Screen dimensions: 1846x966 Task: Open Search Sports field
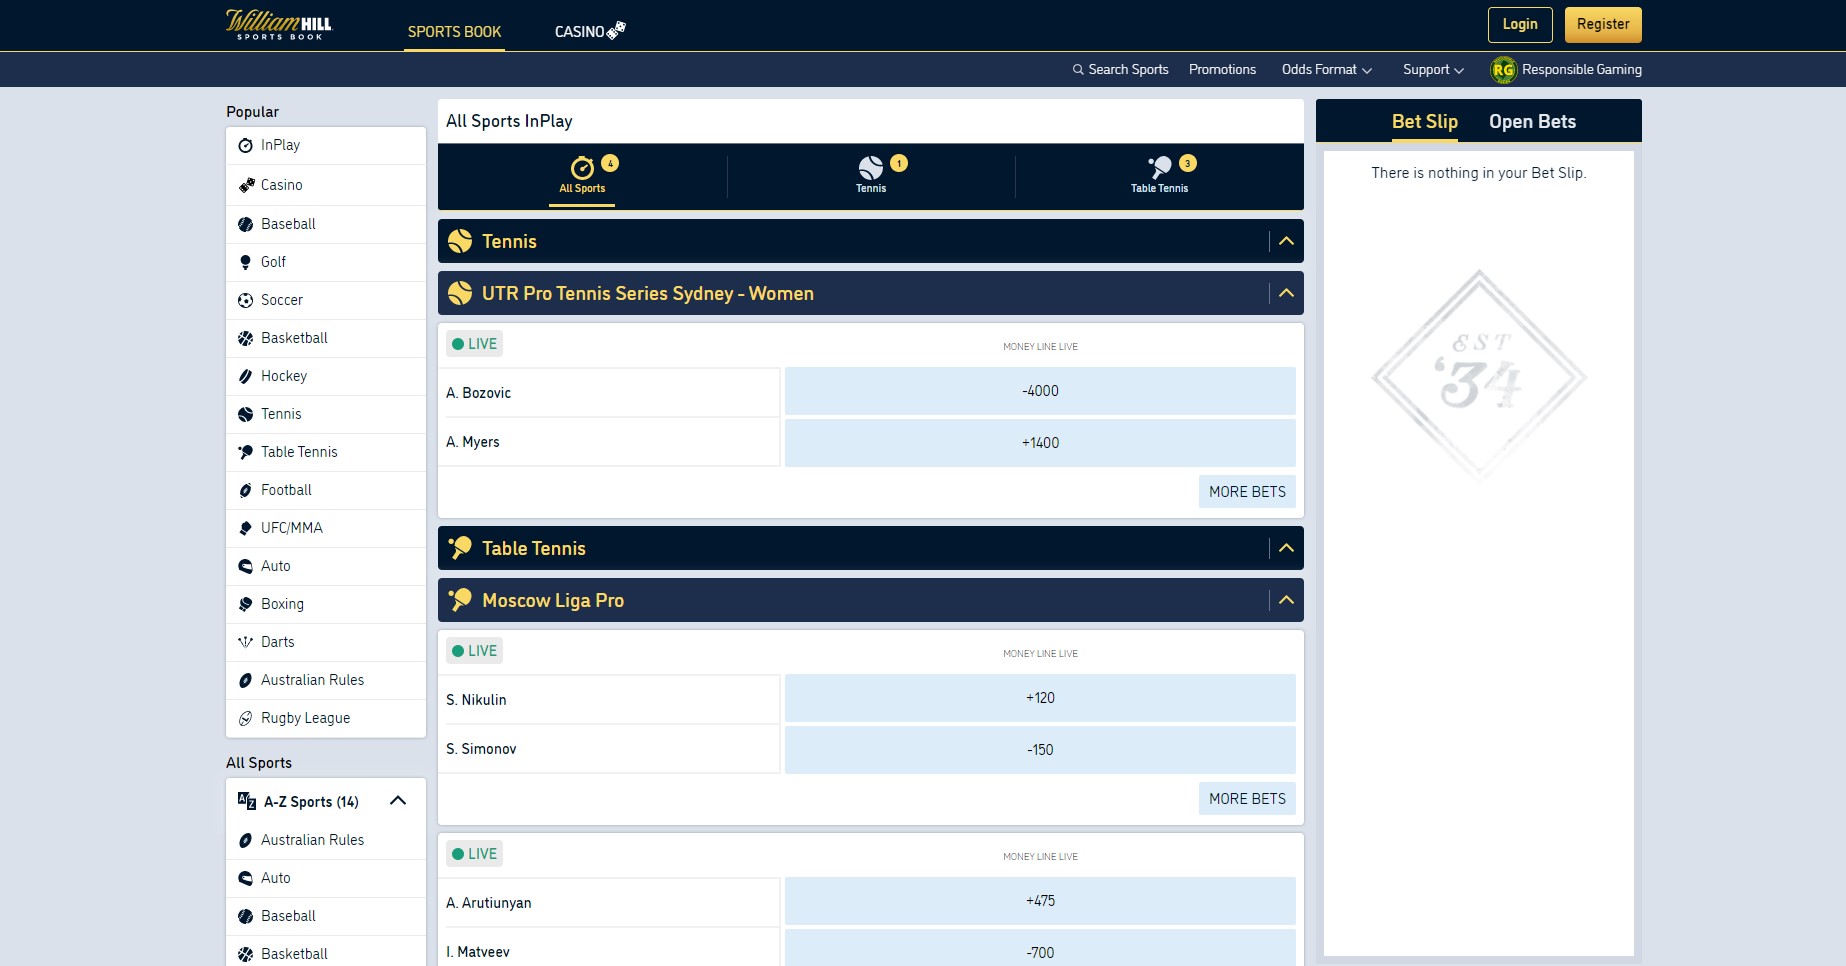point(1120,69)
